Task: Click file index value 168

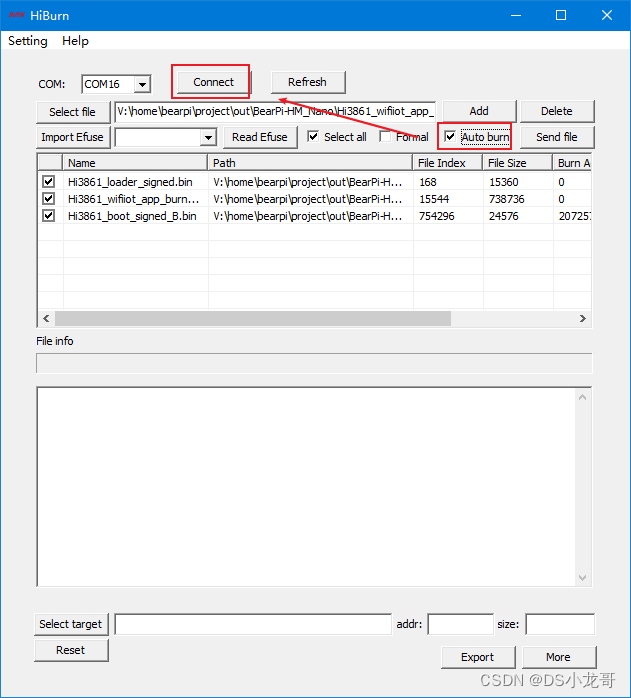Action: click(x=428, y=182)
